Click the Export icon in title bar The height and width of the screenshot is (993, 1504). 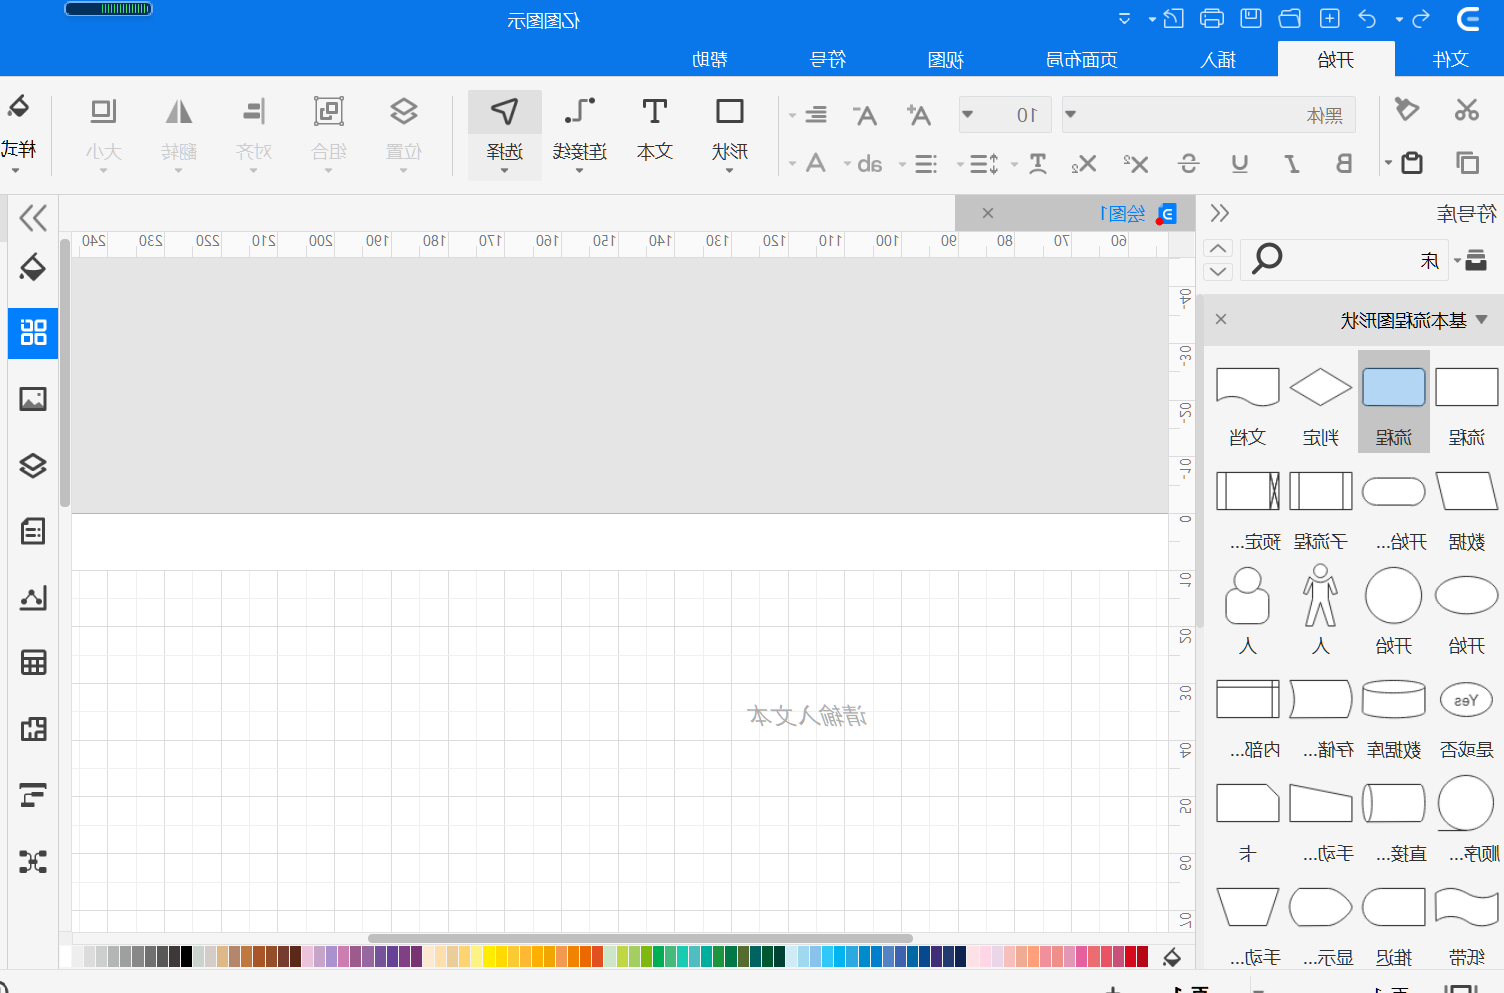1174,18
